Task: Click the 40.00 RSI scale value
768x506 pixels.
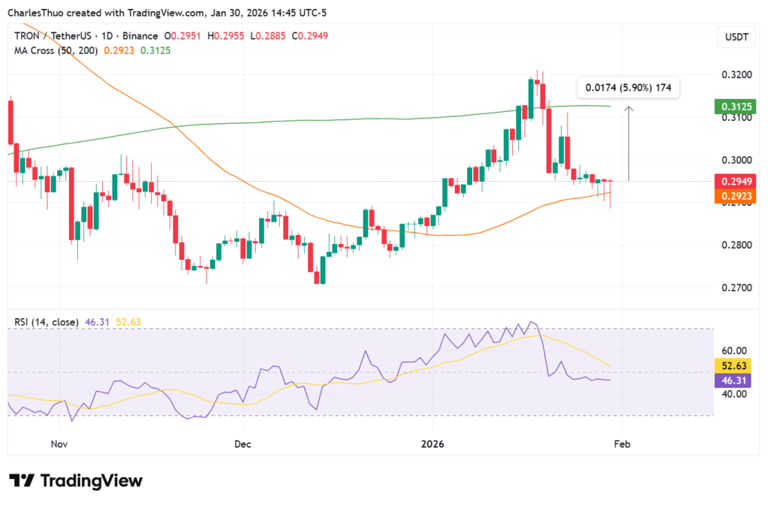Action: click(x=734, y=394)
